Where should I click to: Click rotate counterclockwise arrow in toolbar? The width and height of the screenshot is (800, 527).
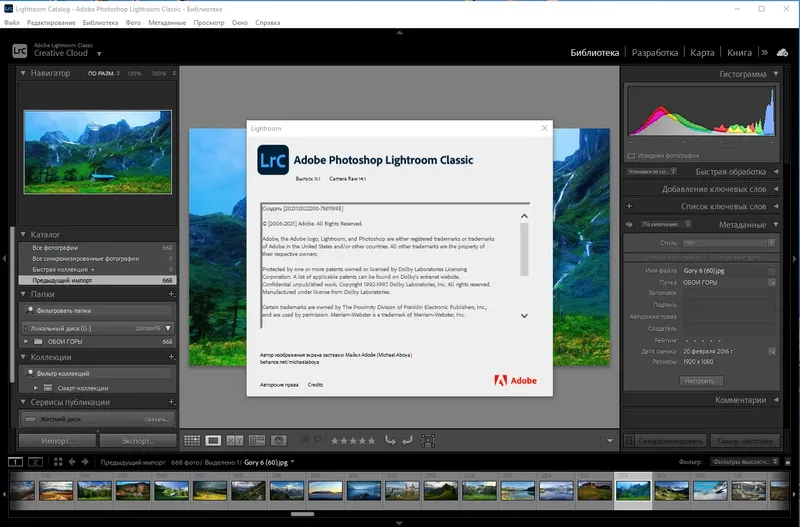[x=390, y=441]
